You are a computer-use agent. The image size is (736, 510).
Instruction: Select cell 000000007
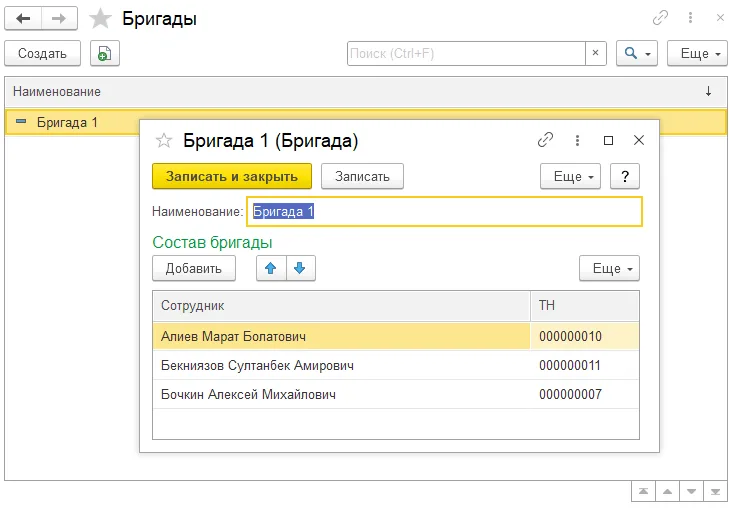point(585,395)
